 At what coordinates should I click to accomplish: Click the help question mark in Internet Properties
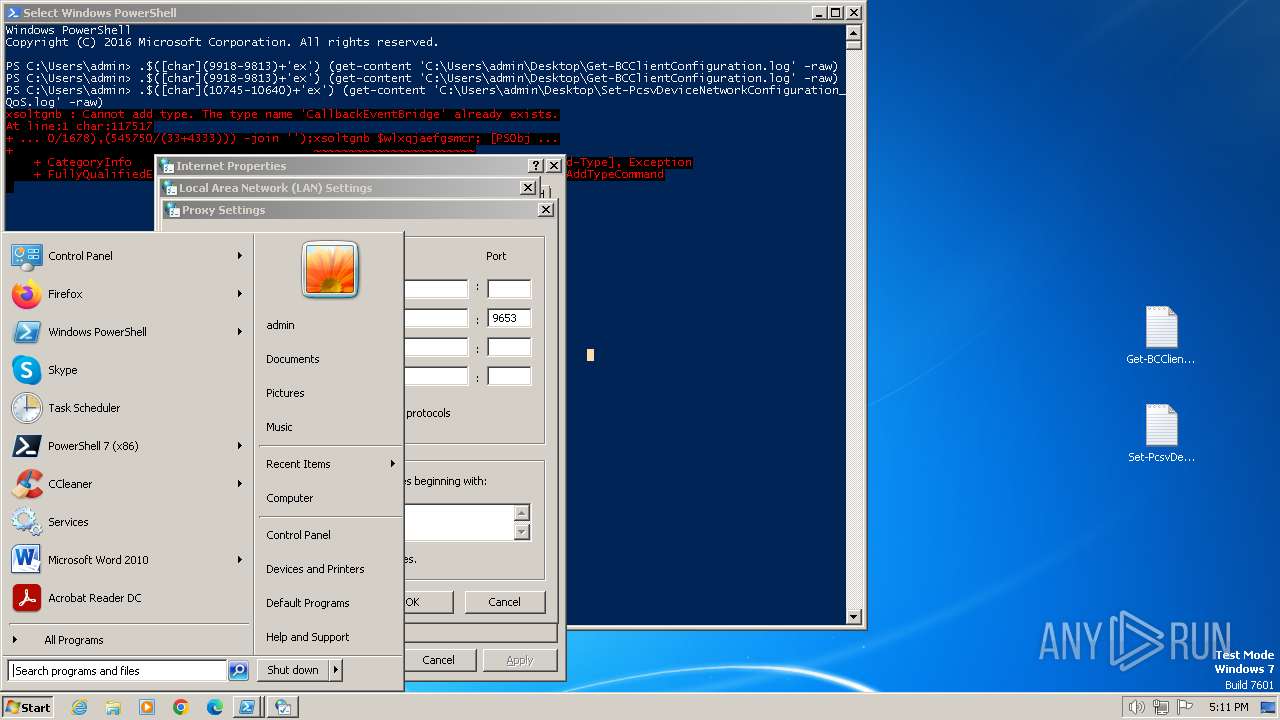535,166
